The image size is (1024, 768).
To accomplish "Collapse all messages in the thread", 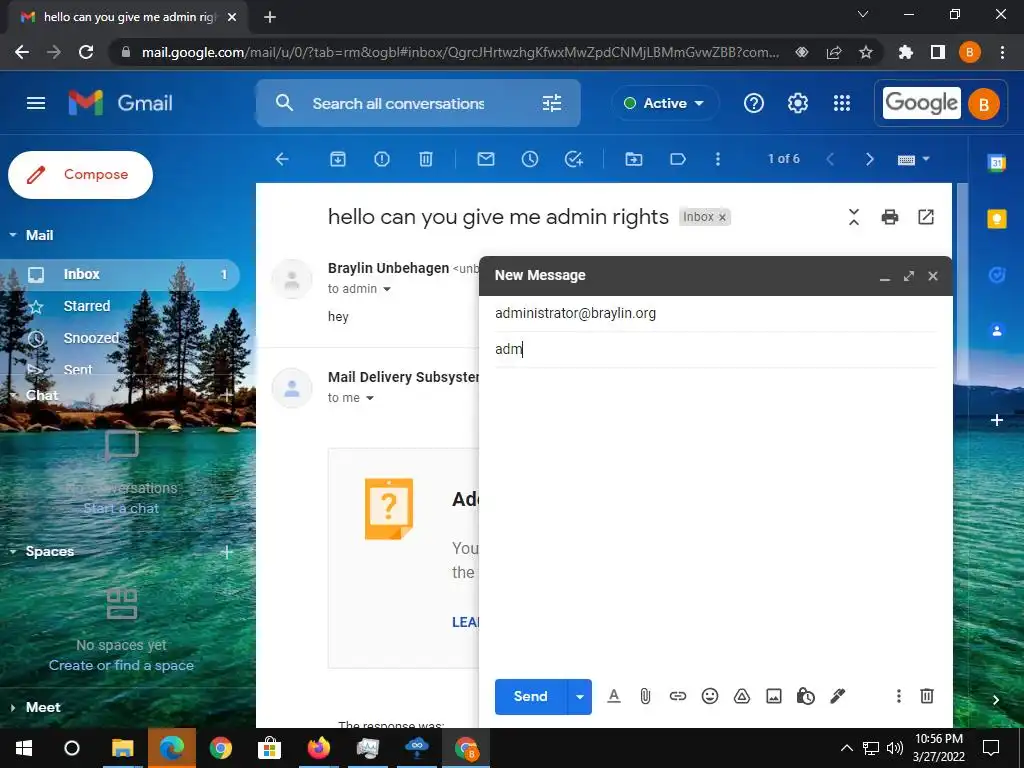I will tap(854, 217).
